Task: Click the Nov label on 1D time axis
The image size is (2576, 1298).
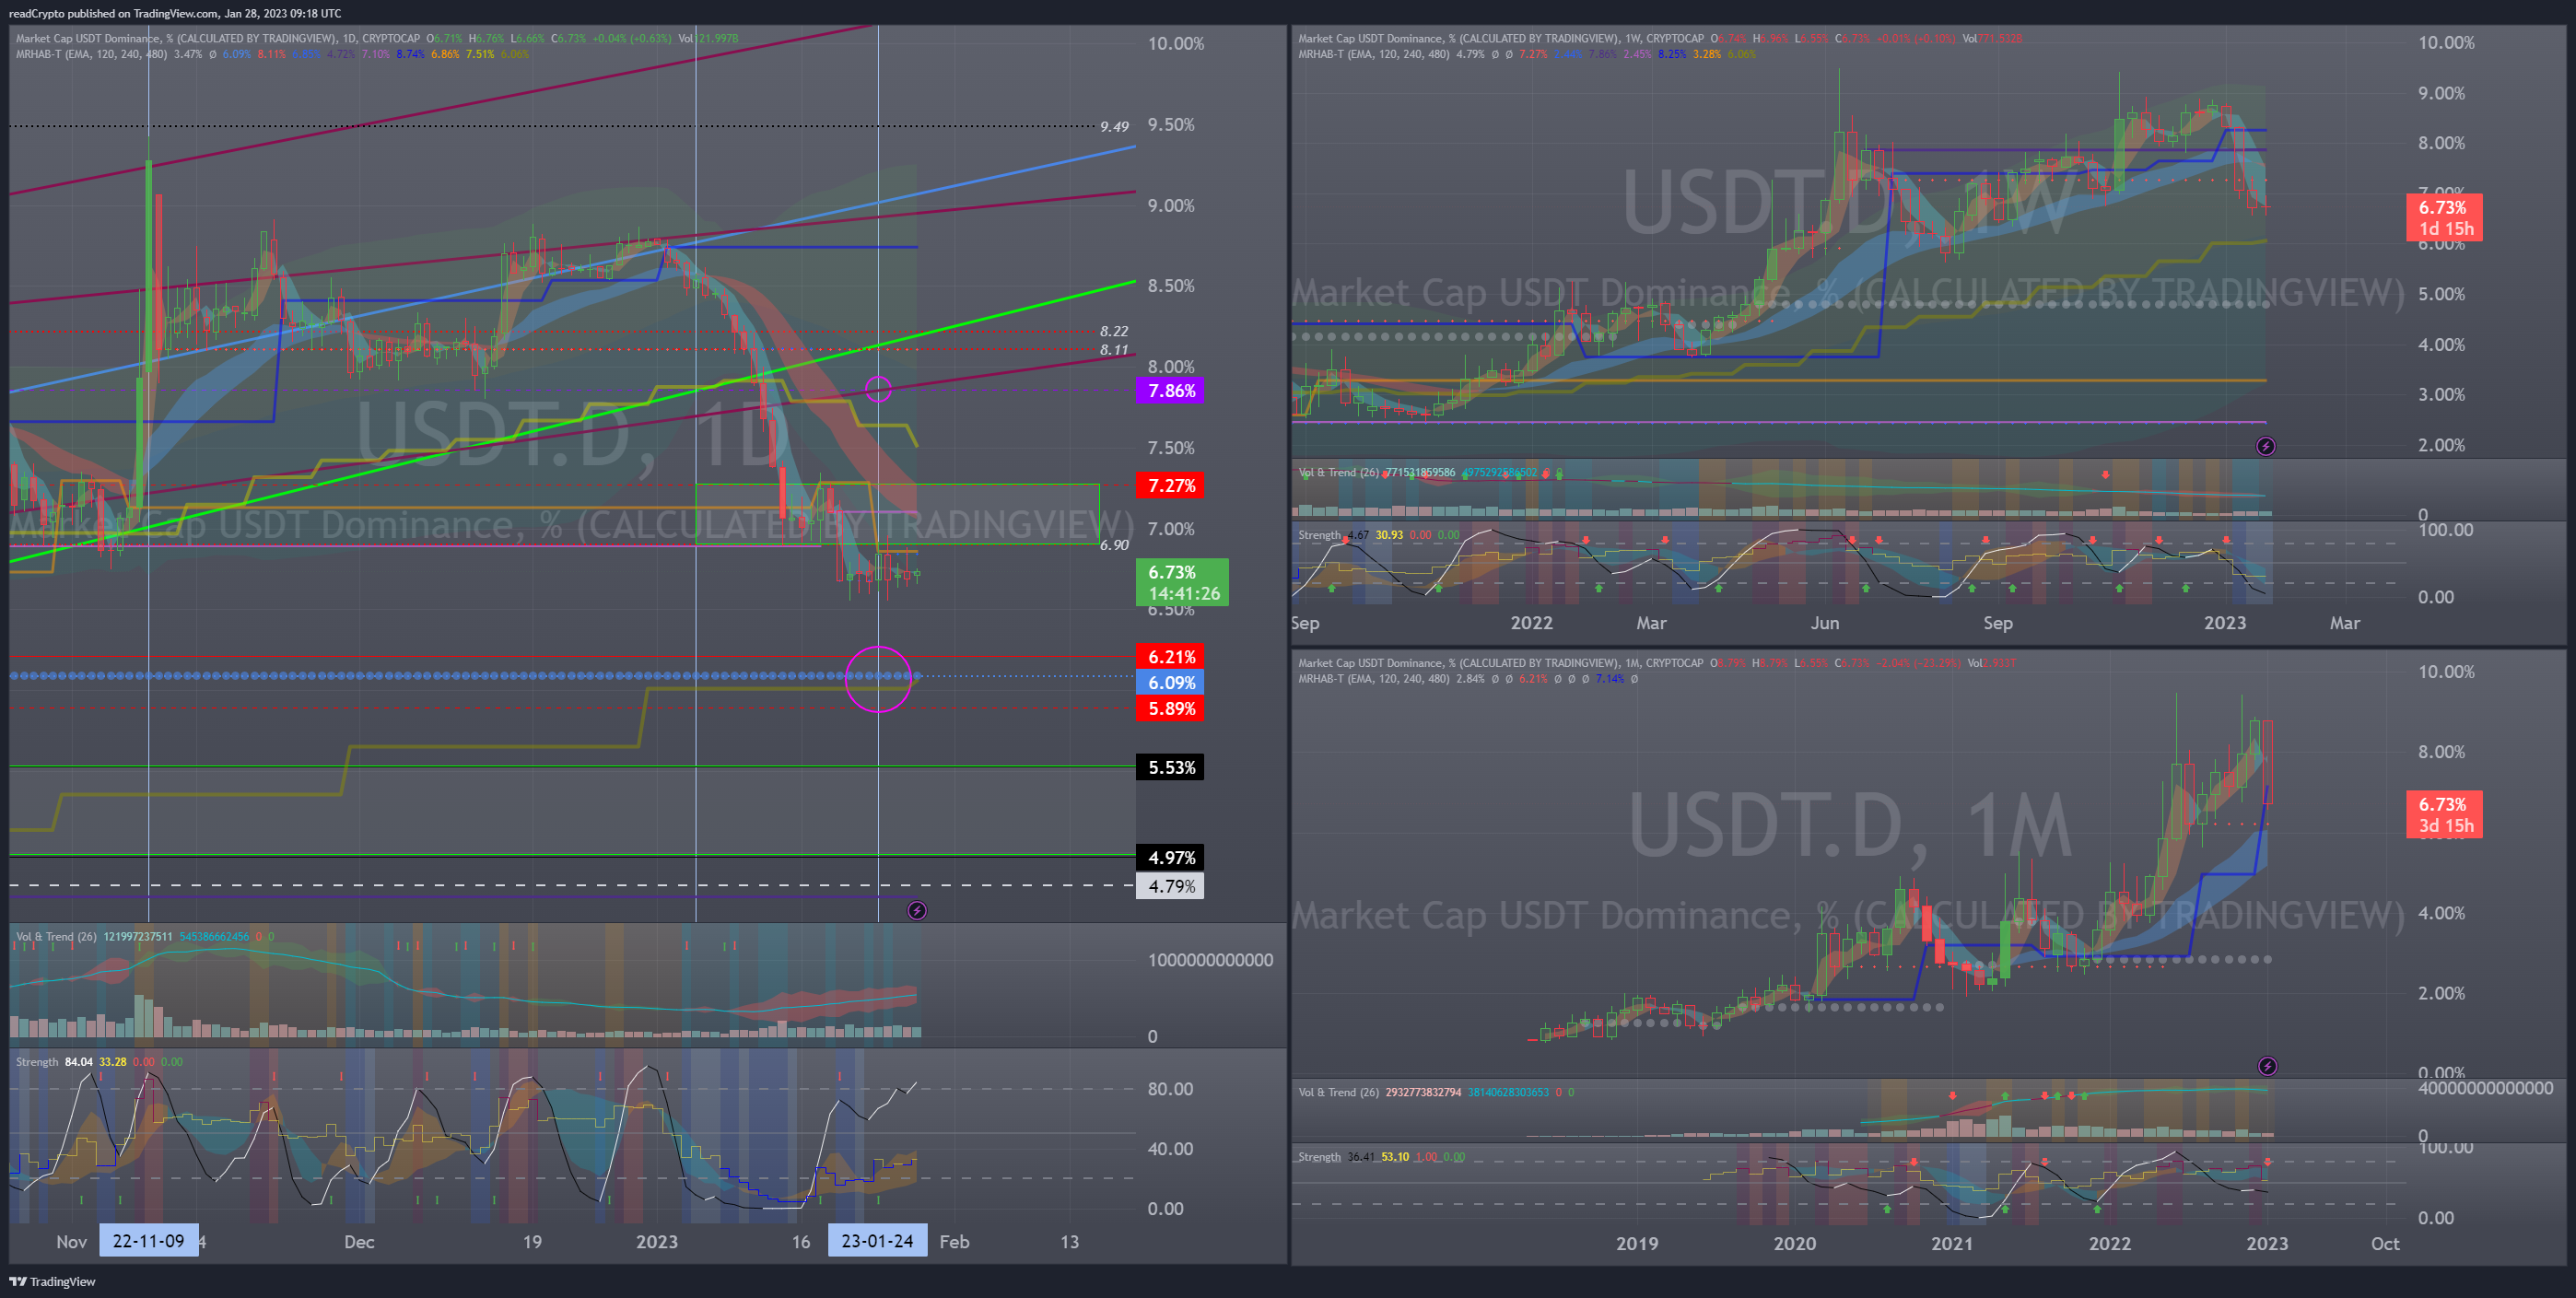Action: (71, 1242)
